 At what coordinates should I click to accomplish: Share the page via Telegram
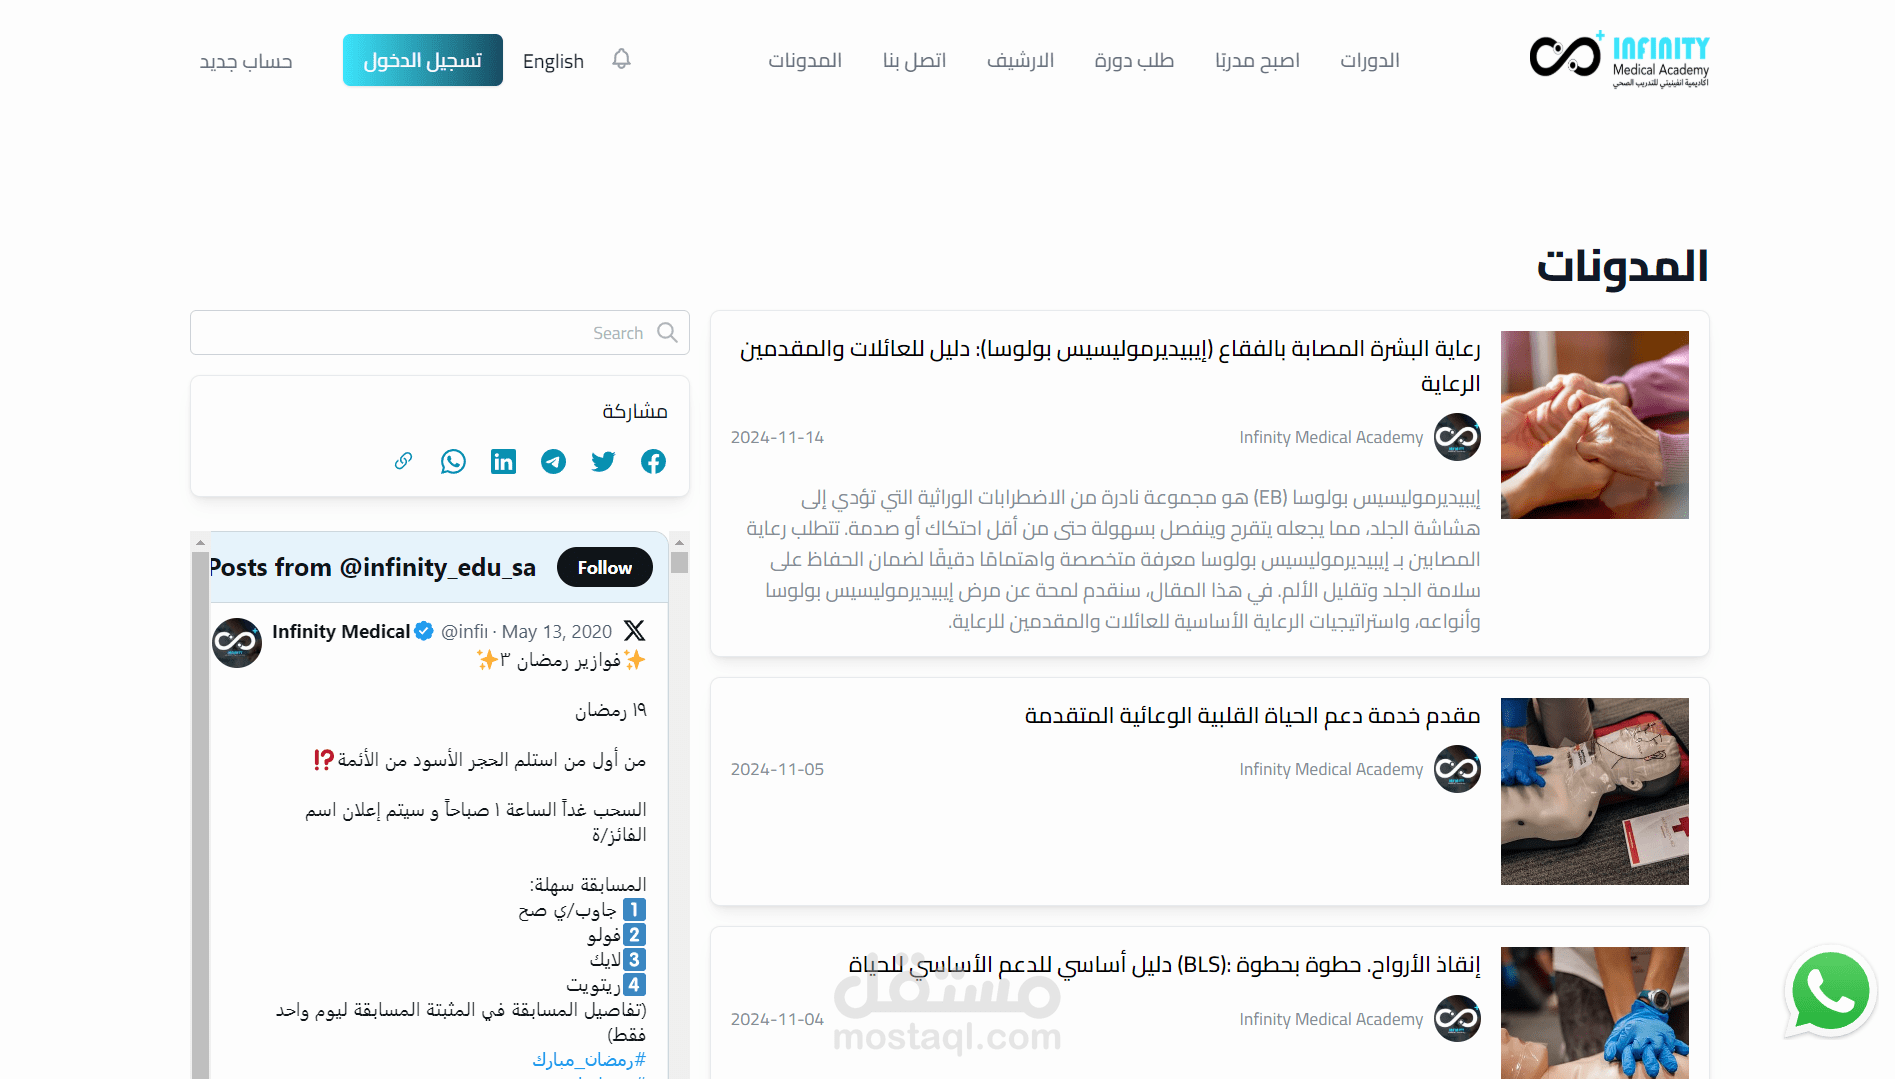[553, 461]
